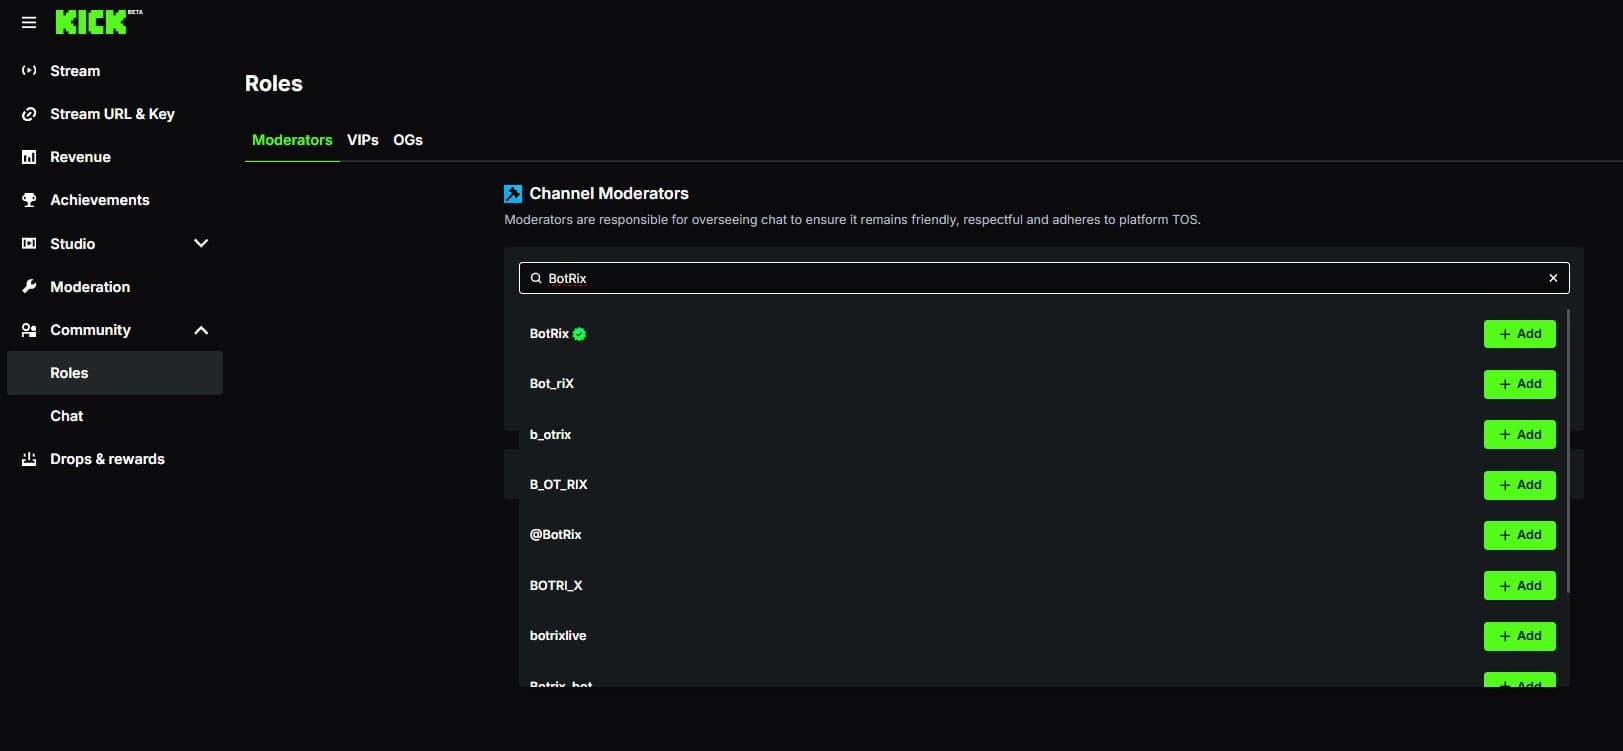This screenshot has width=1623, height=751.
Task: Click the B_OT_RIX username in results
Action: coord(558,485)
